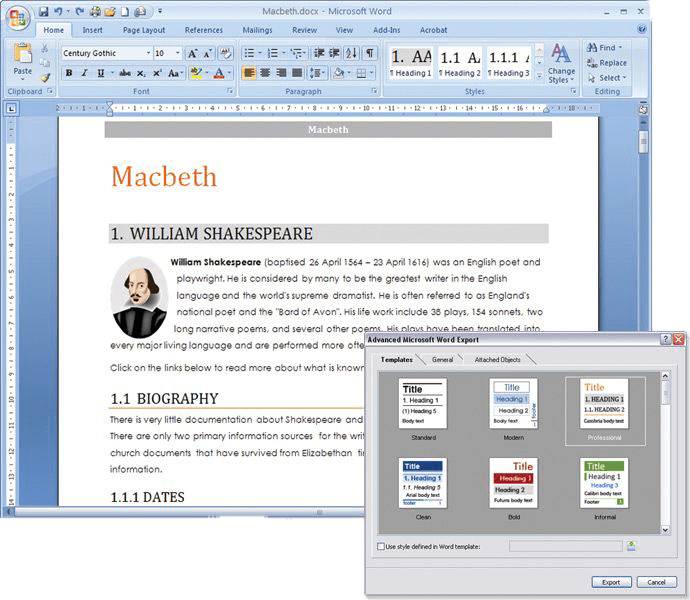Sort the selected text alphabetically
Screen dimensions: 690x600
(351, 53)
